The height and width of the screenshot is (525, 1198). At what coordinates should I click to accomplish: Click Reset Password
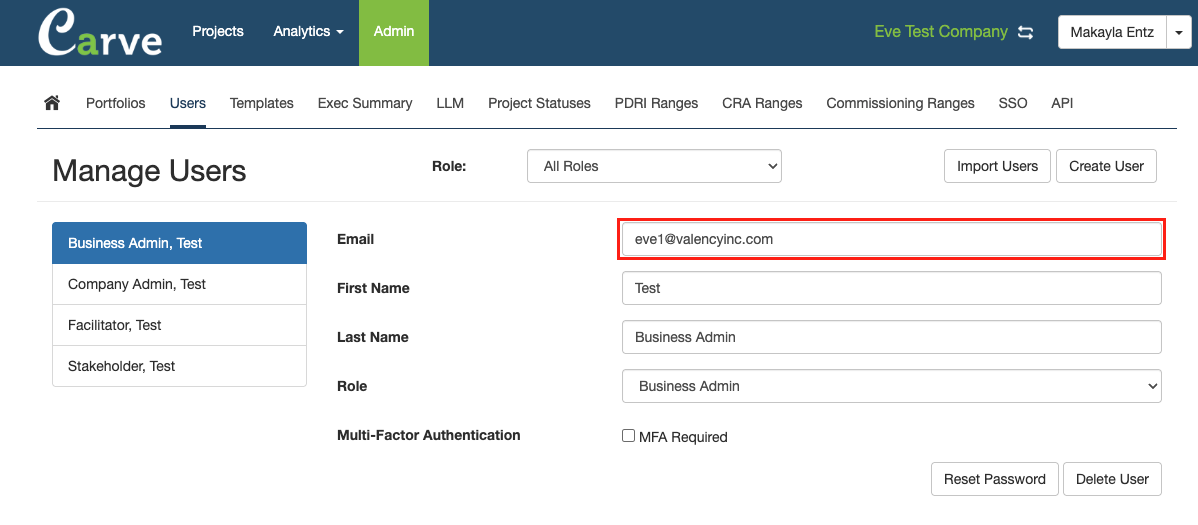click(x=994, y=479)
